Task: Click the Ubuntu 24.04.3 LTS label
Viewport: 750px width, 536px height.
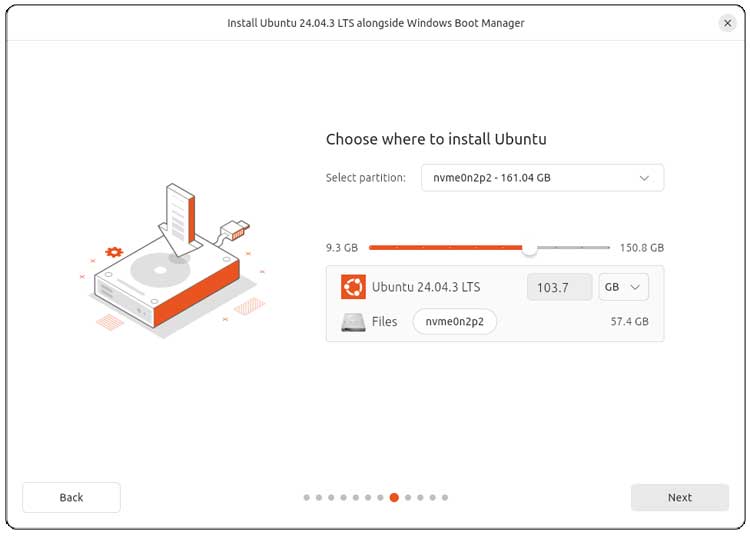Action: coord(426,288)
